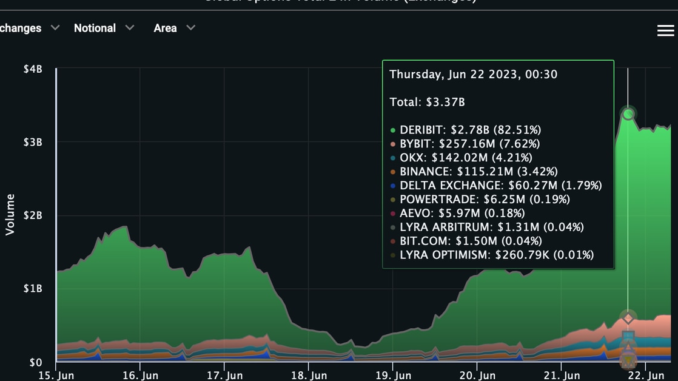
Task: Click the $1B y-axis label
Action: point(33,288)
